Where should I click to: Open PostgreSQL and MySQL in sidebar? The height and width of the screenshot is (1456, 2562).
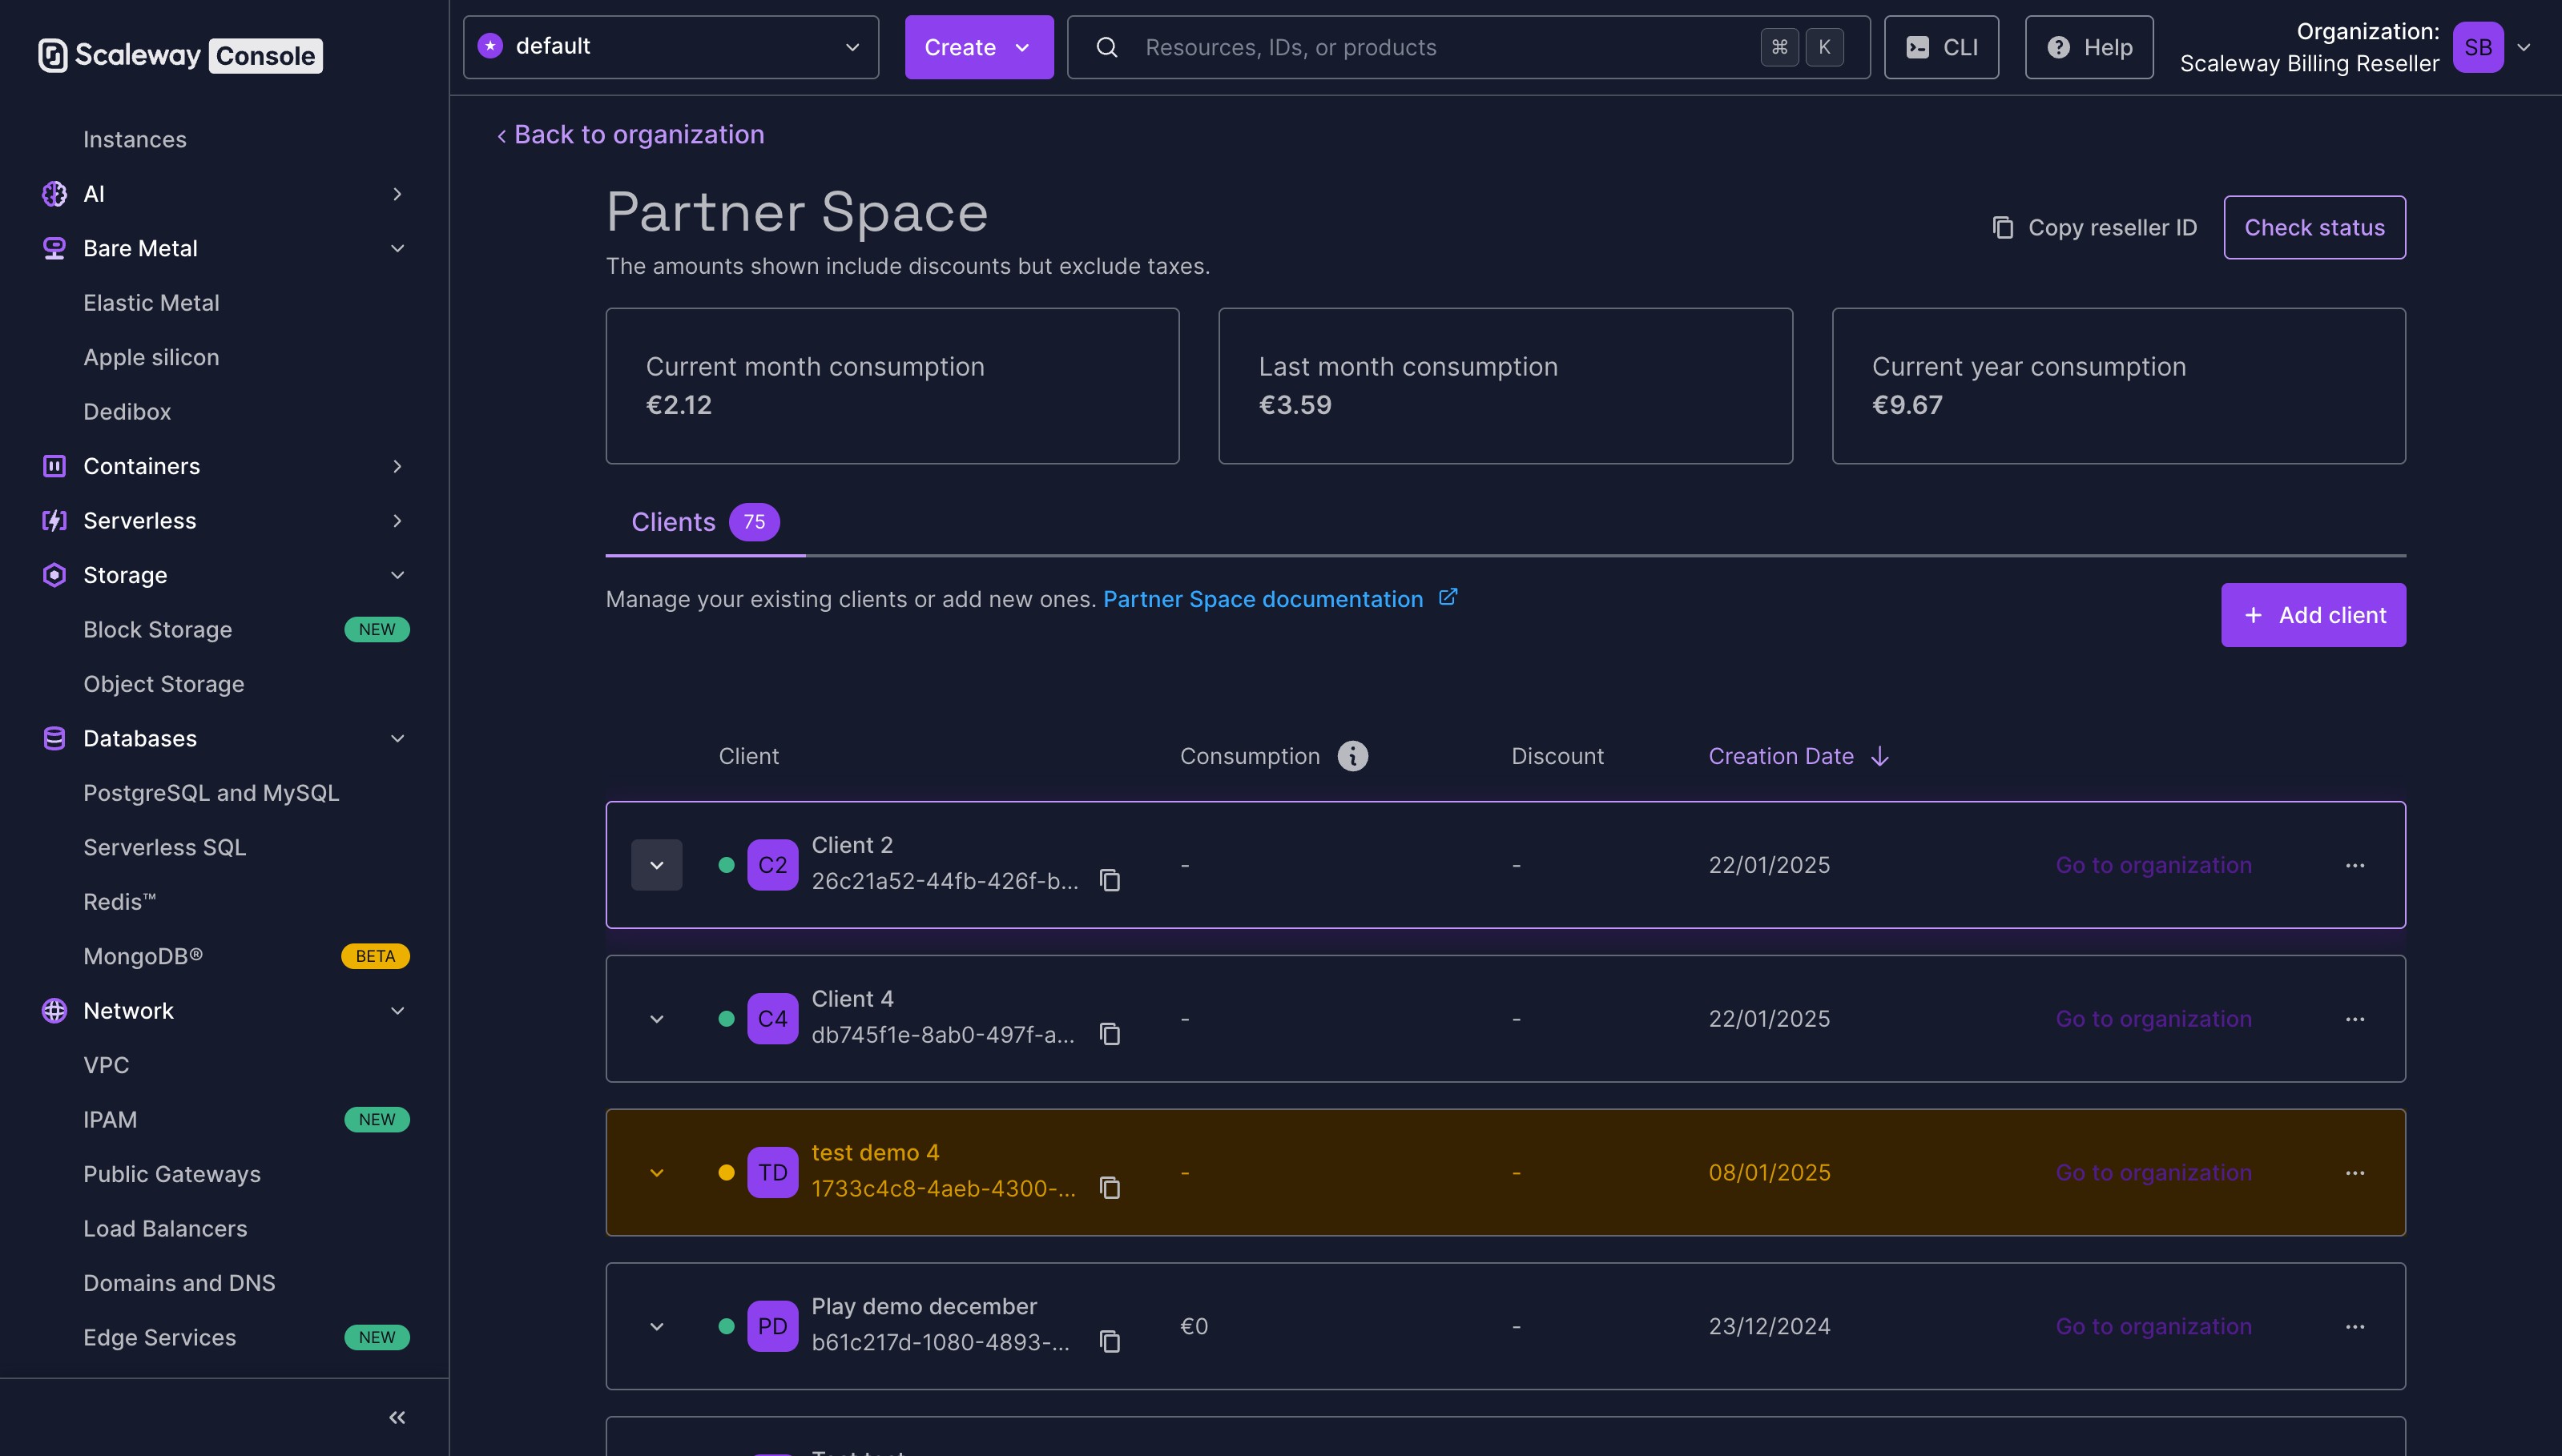[x=211, y=793]
